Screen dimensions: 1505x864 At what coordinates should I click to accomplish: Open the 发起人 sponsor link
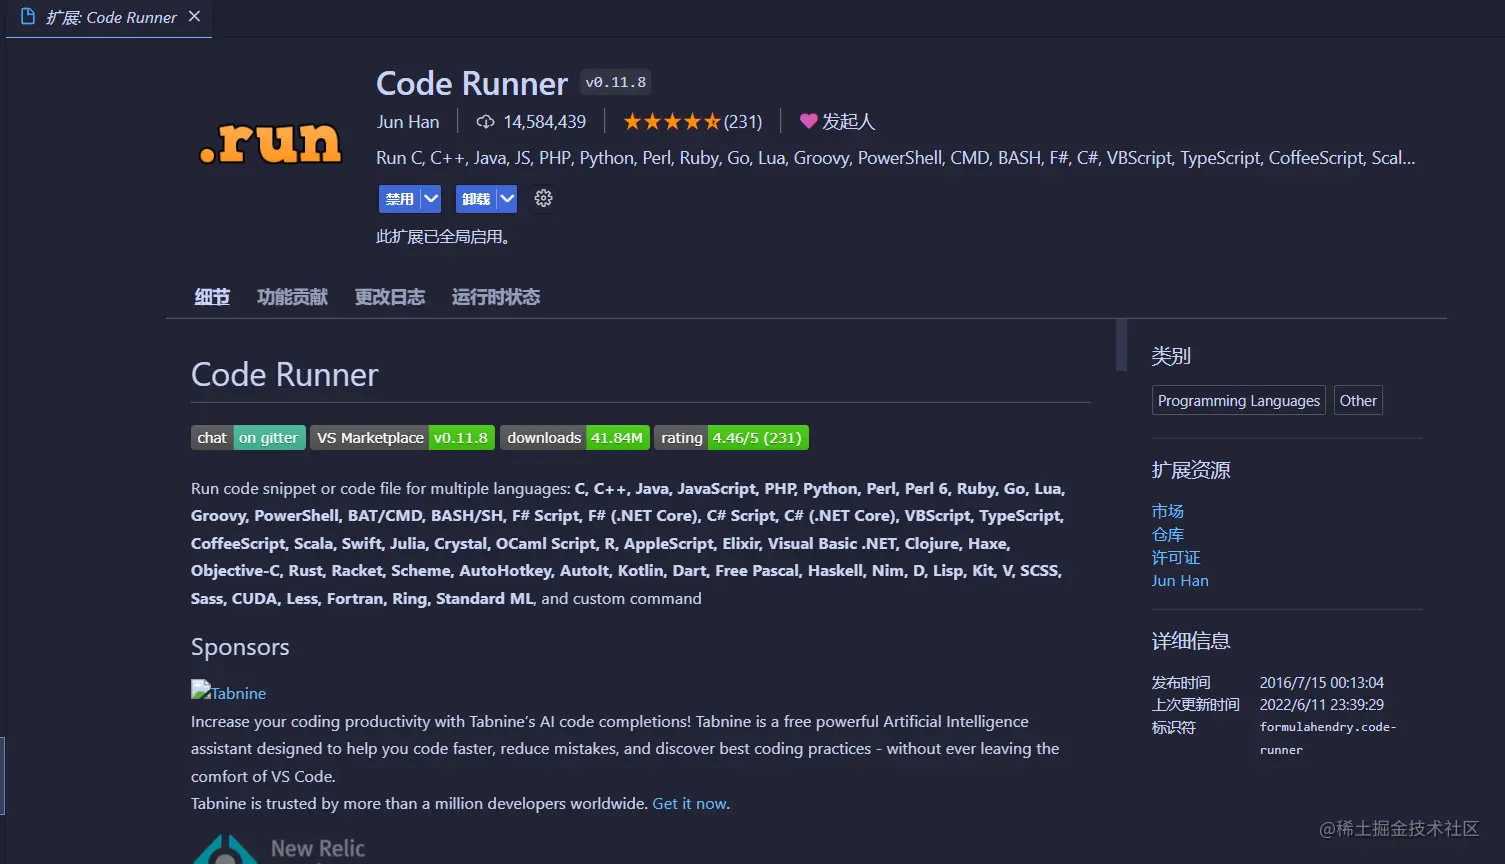[848, 122]
